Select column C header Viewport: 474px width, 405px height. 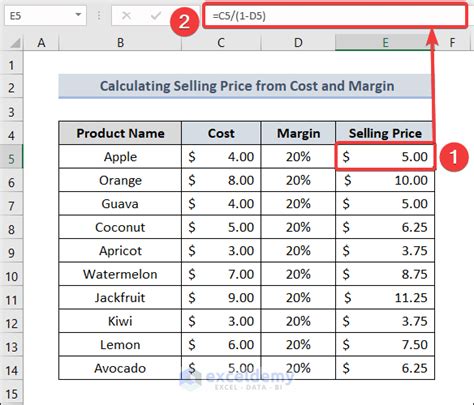(x=221, y=43)
